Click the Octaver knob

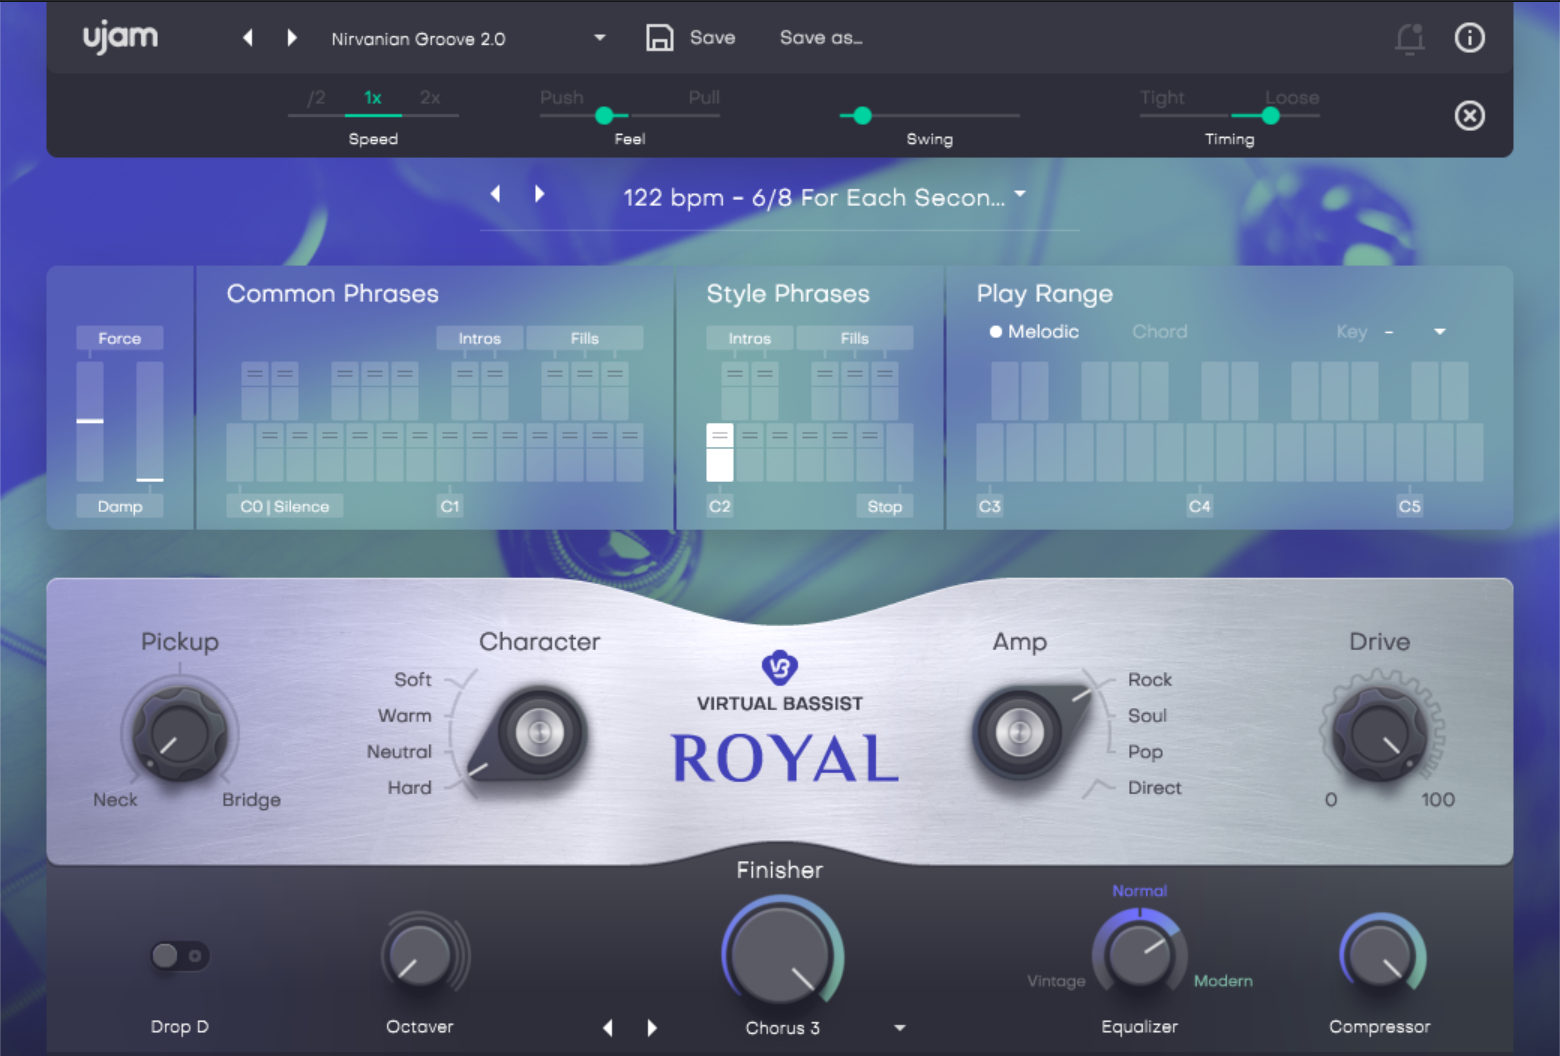(419, 956)
